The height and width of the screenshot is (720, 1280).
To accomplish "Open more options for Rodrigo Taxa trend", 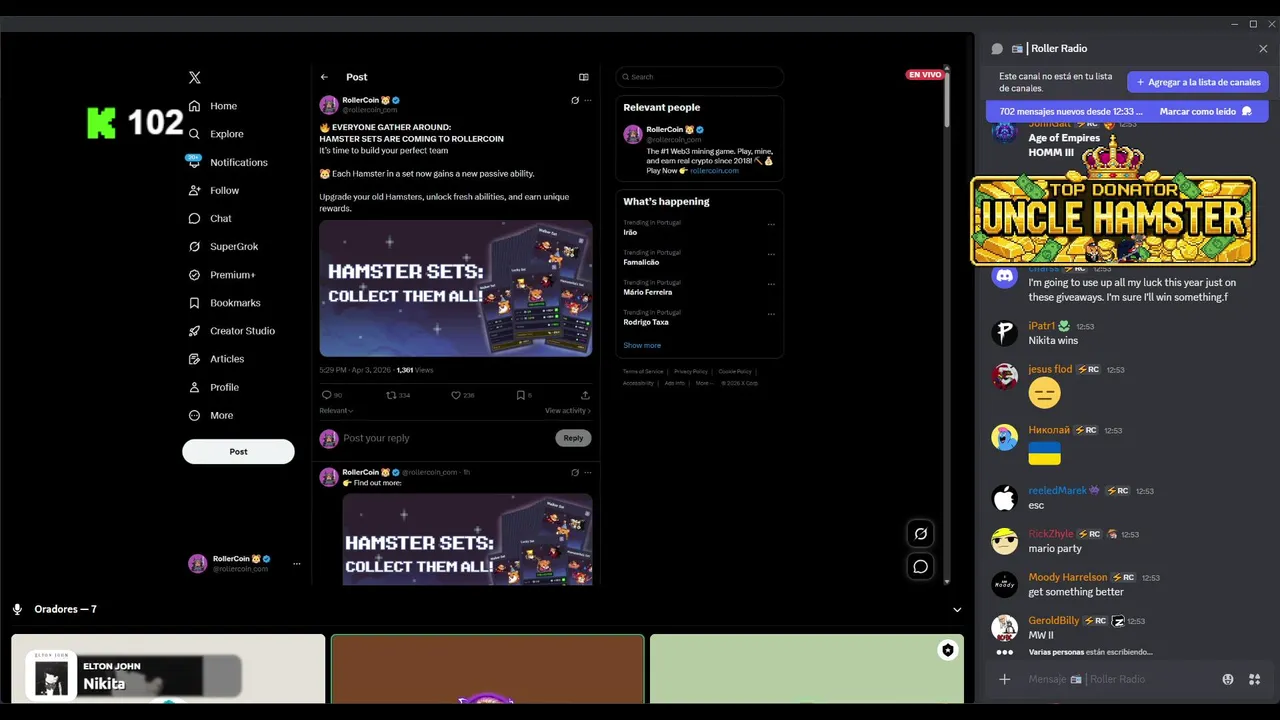I will 771,314.
